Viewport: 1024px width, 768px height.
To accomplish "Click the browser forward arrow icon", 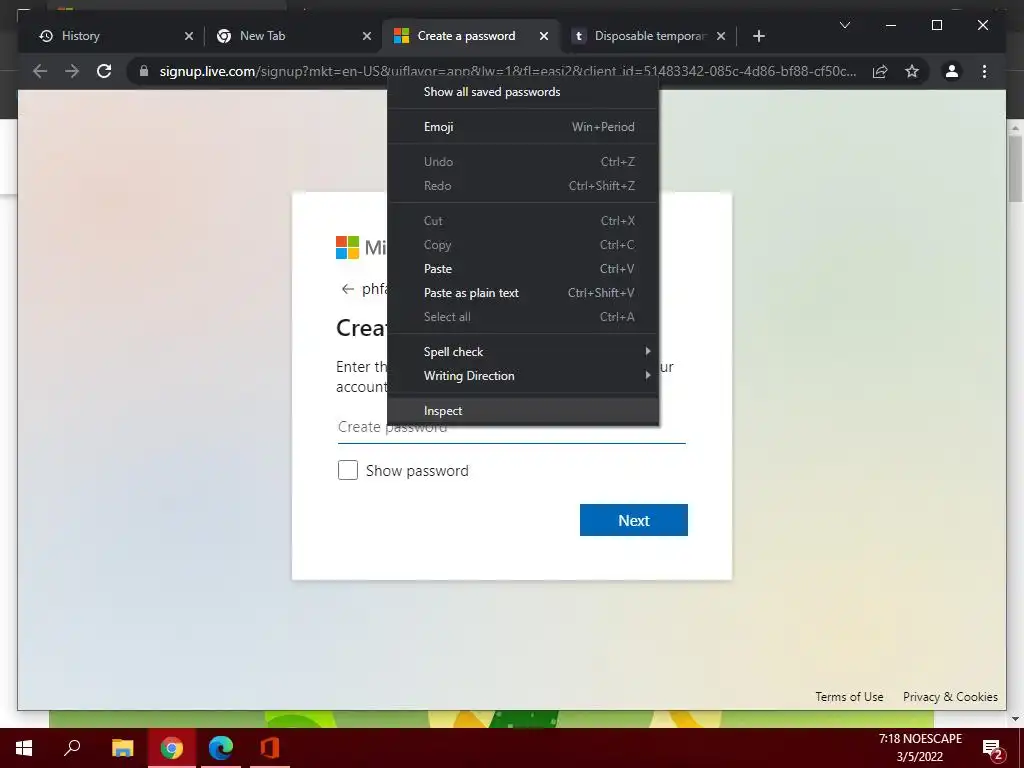I will pos(72,71).
